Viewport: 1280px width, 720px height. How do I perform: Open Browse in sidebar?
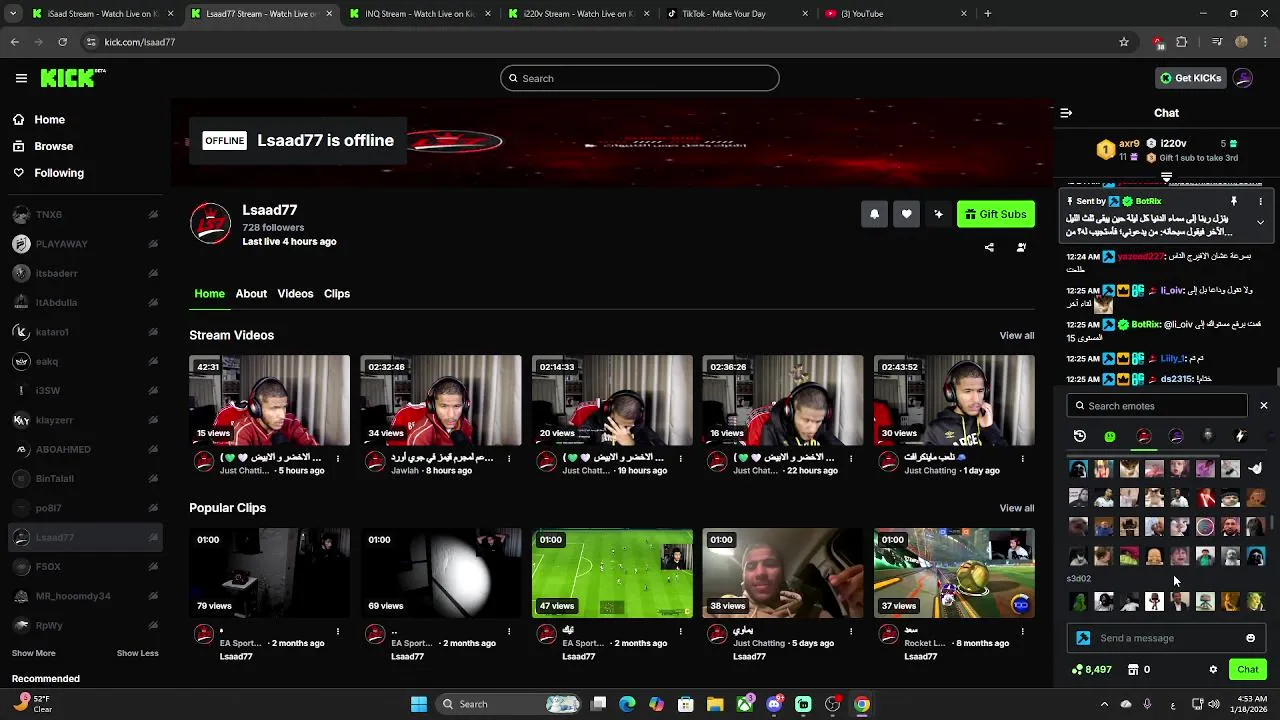[85, 146]
